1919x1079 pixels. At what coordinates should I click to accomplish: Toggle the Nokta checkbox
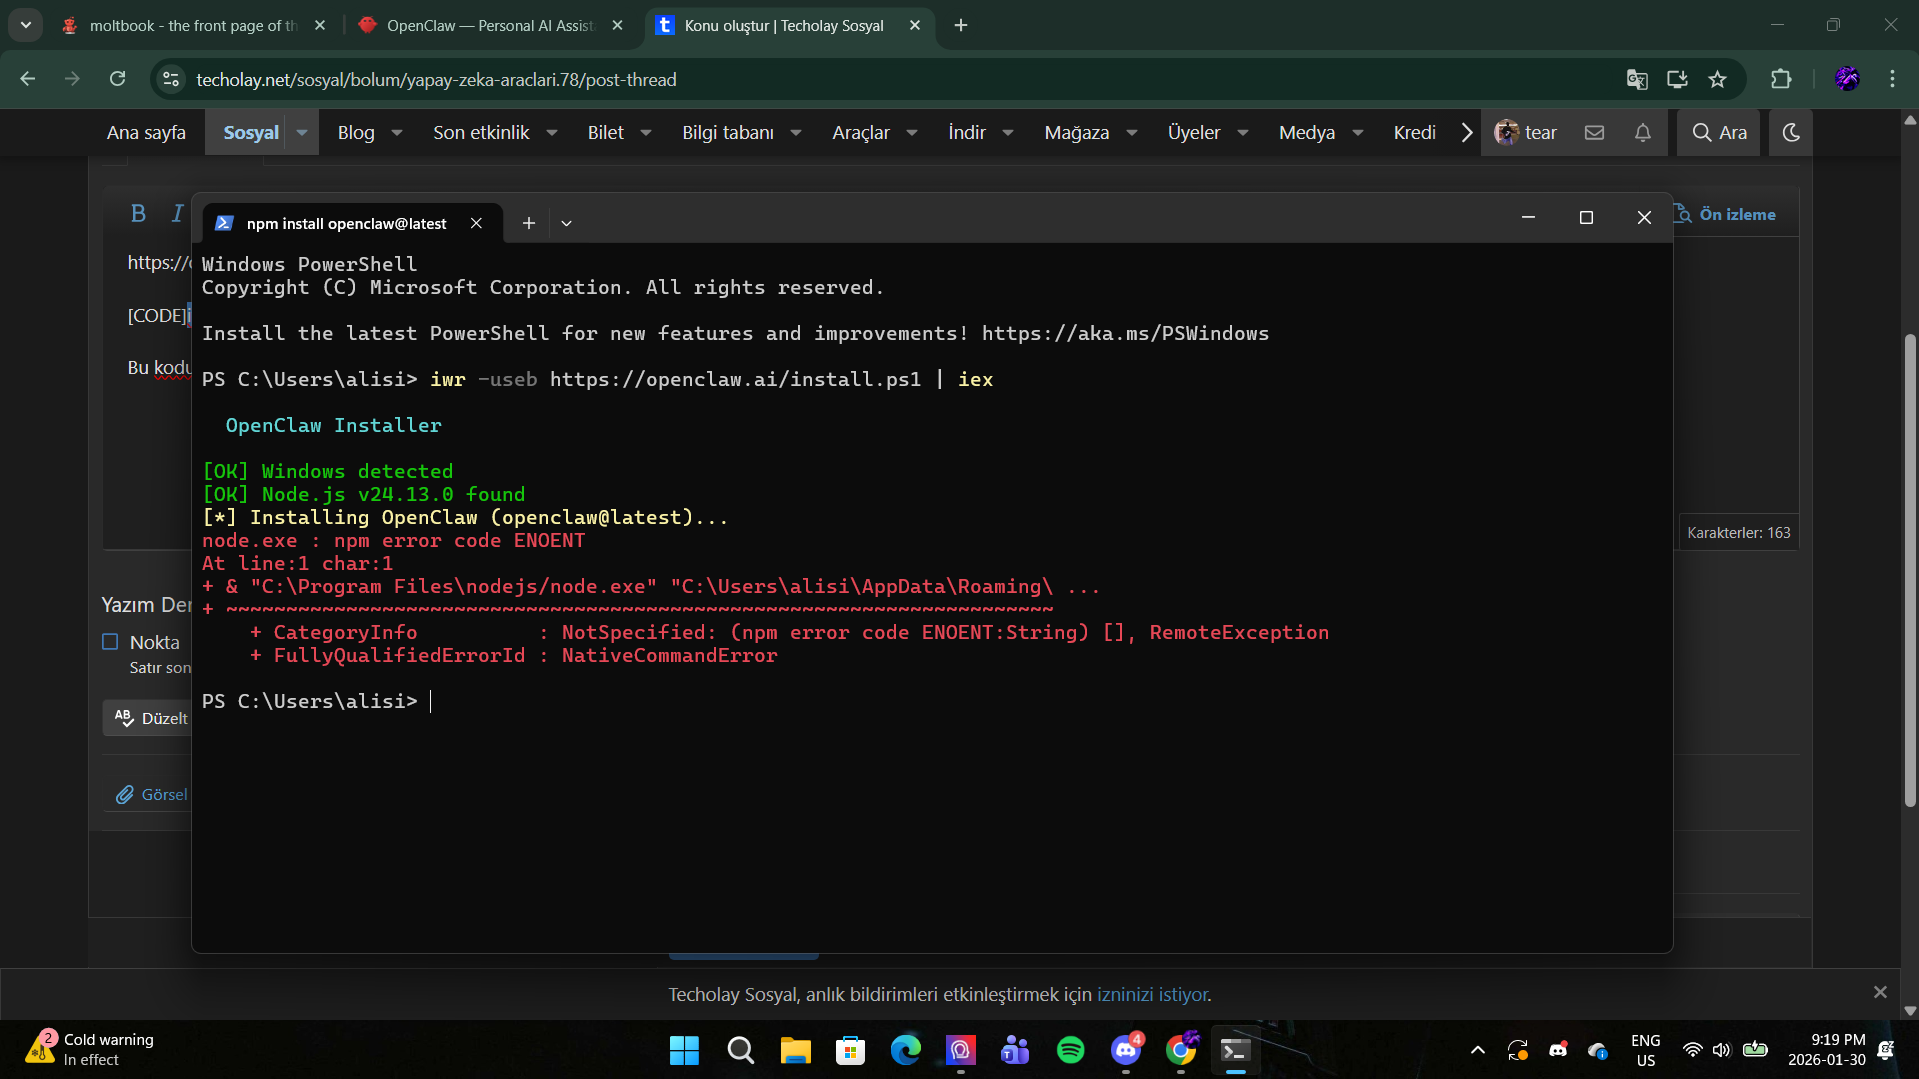(110, 642)
